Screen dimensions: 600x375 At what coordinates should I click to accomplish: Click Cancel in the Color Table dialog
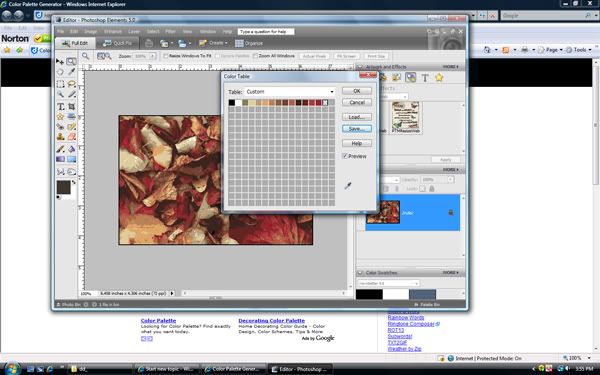[357, 103]
